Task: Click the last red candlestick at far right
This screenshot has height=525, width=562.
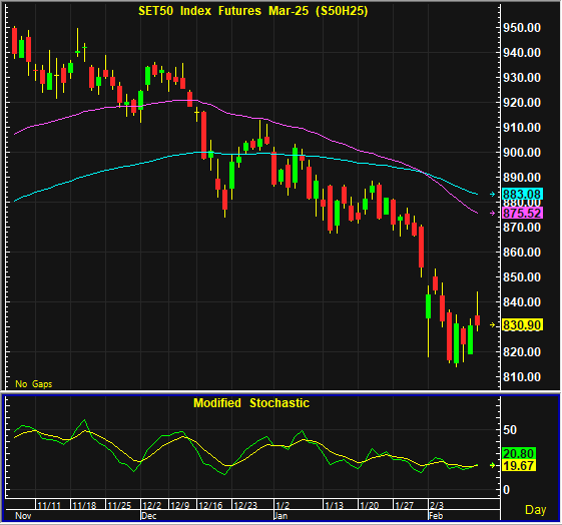Action: tap(477, 320)
